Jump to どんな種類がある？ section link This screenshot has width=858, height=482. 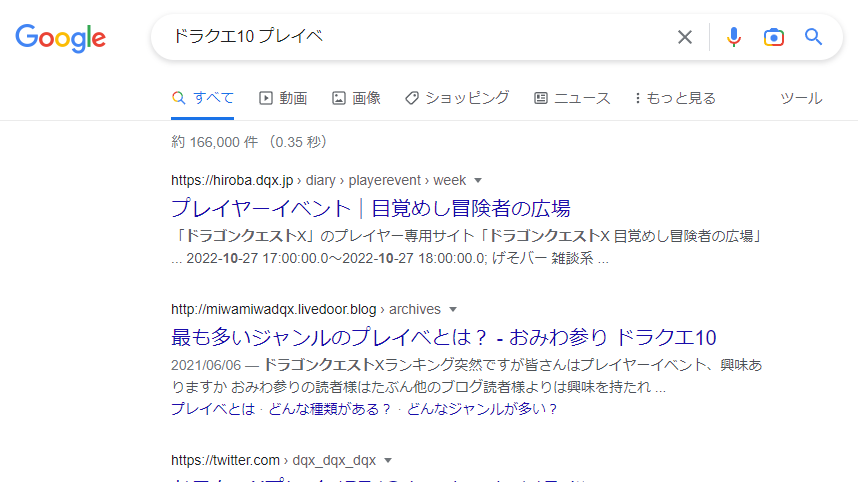pyautogui.click(x=329, y=409)
